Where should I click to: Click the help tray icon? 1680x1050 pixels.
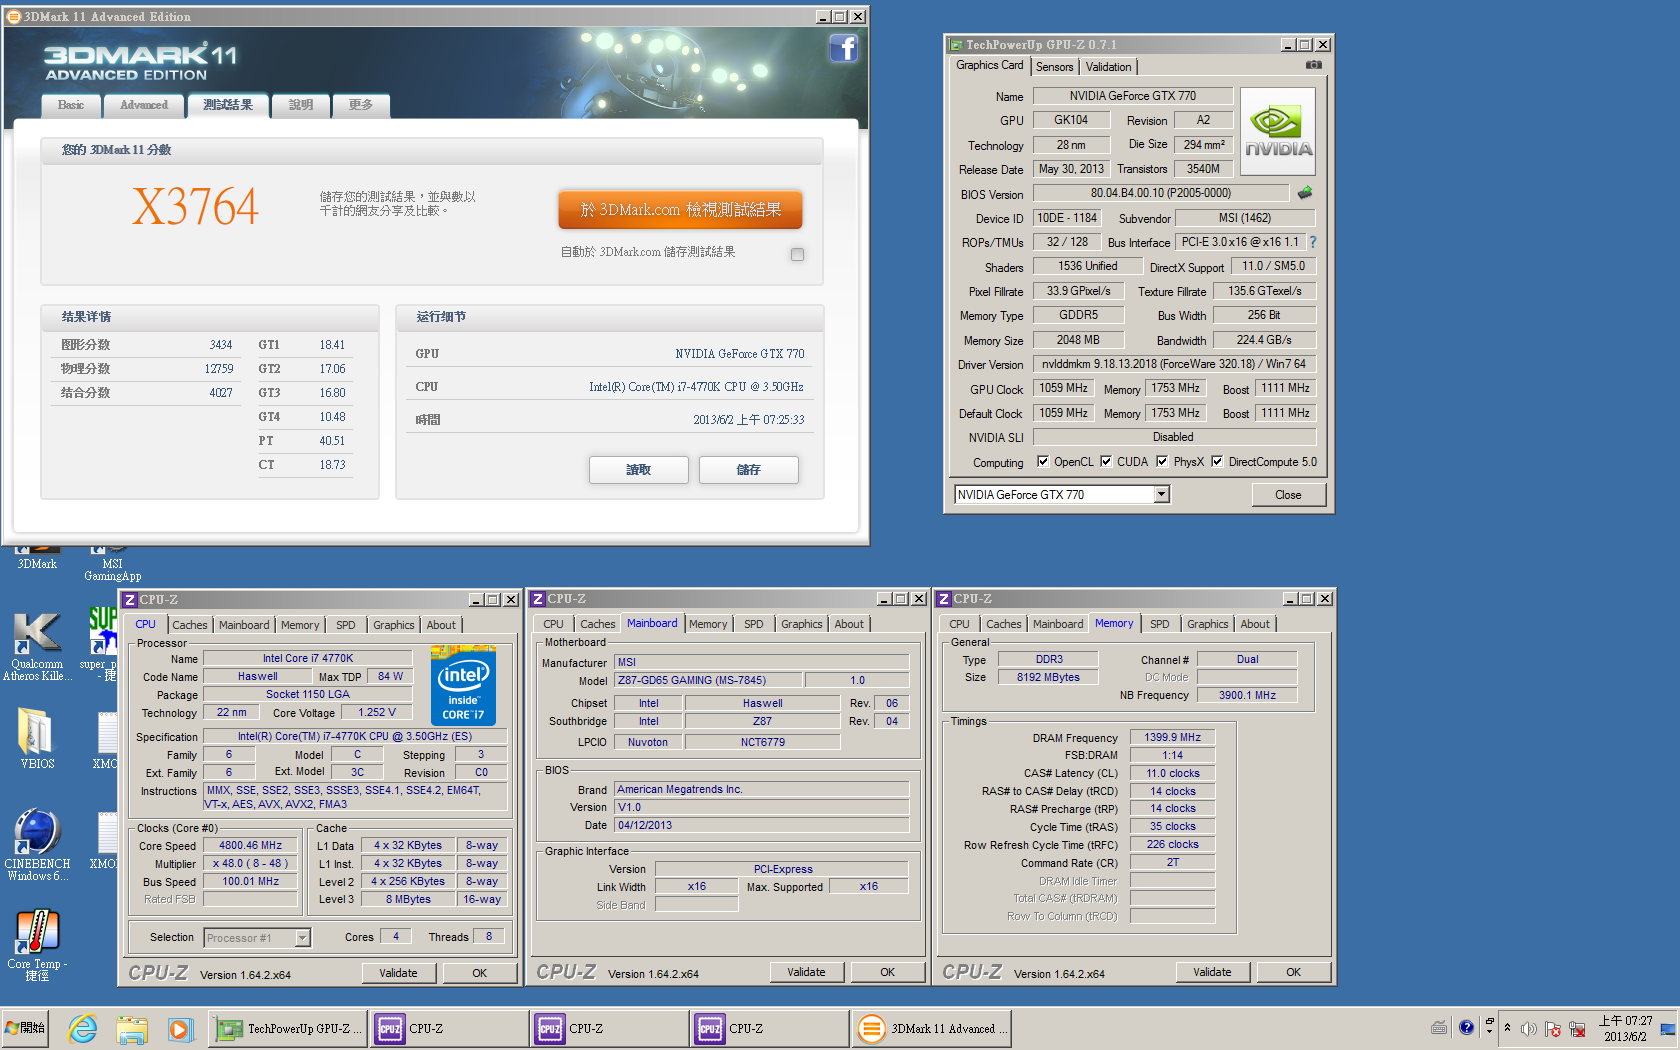pos(1466,1028)
